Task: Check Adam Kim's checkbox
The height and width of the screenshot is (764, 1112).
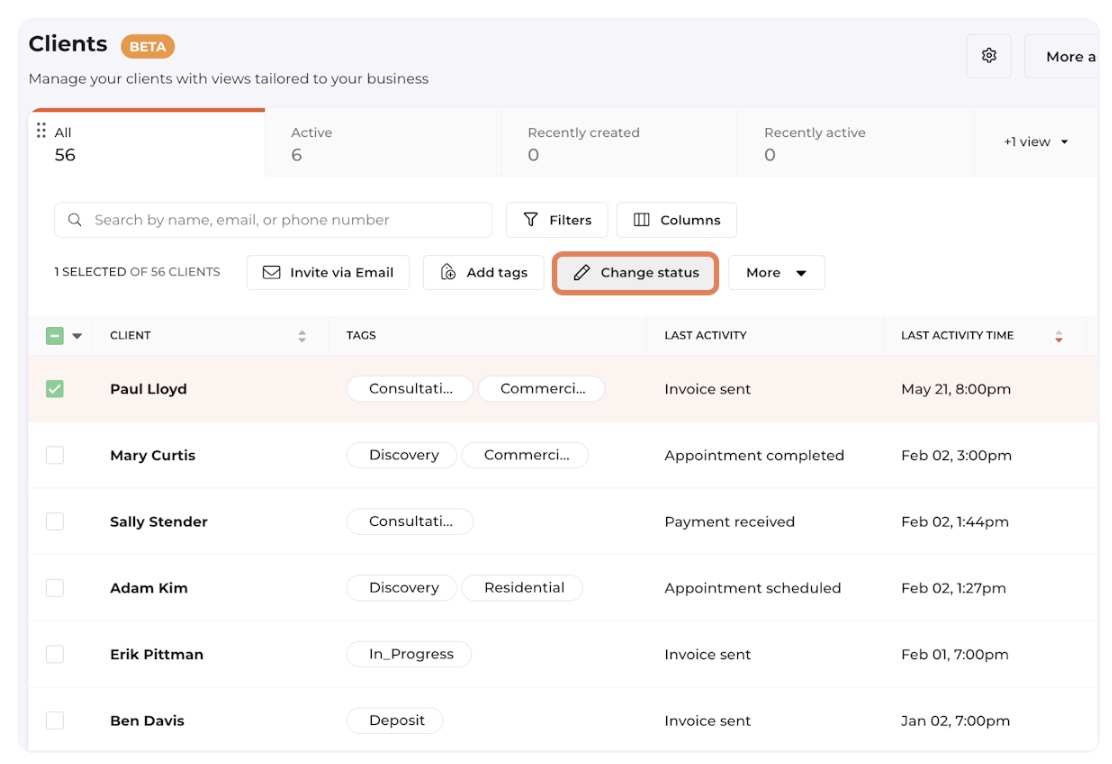Action: [x=55, y=587]
